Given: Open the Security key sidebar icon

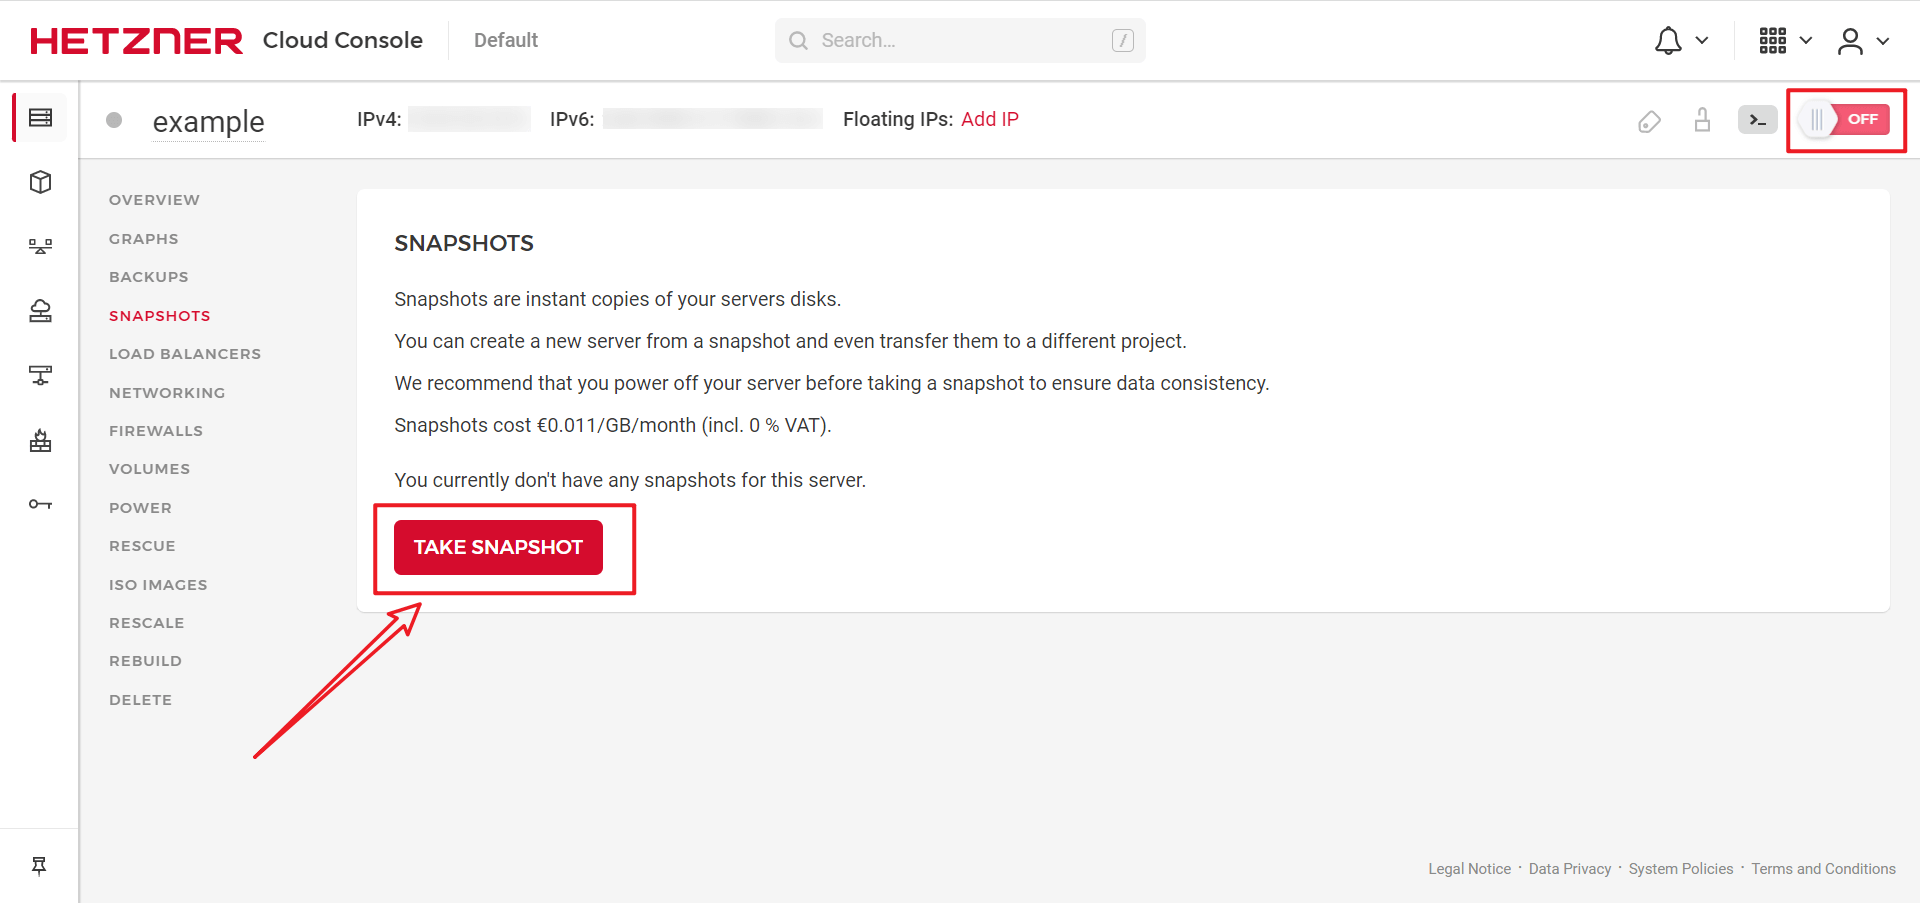Looking at the screenshot, I should click(40, 504).
